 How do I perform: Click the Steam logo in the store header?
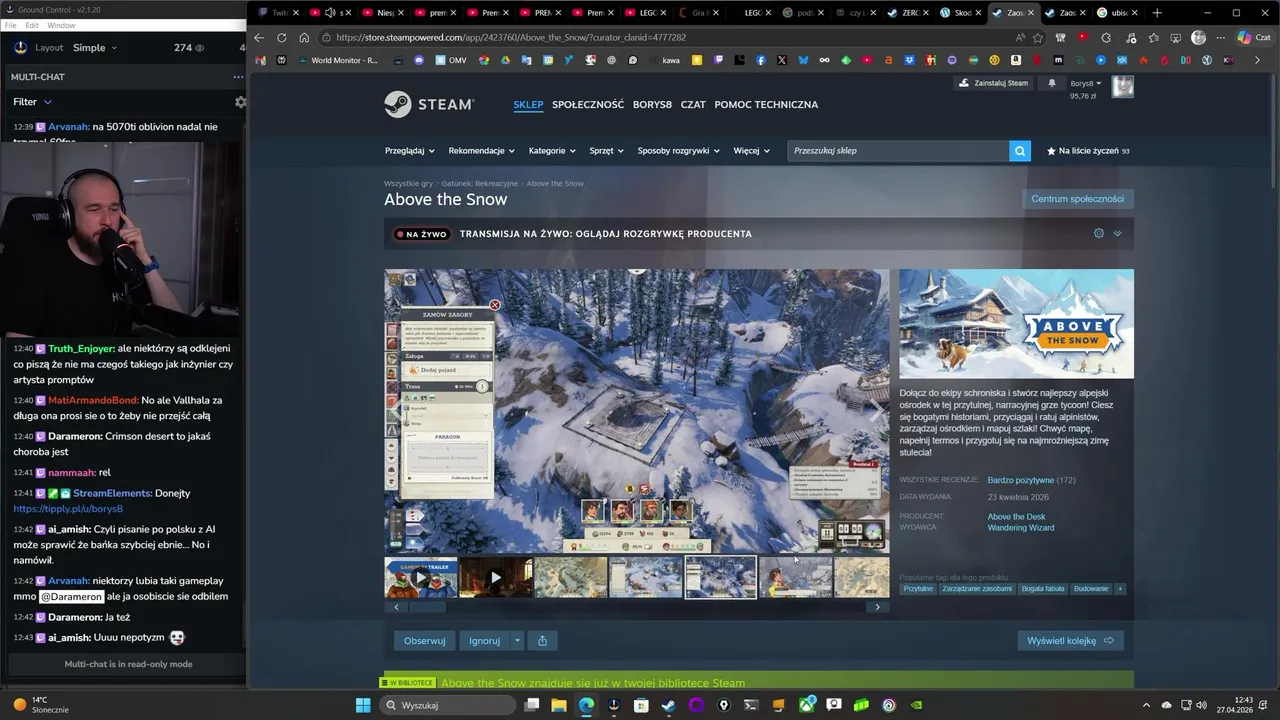428,104
